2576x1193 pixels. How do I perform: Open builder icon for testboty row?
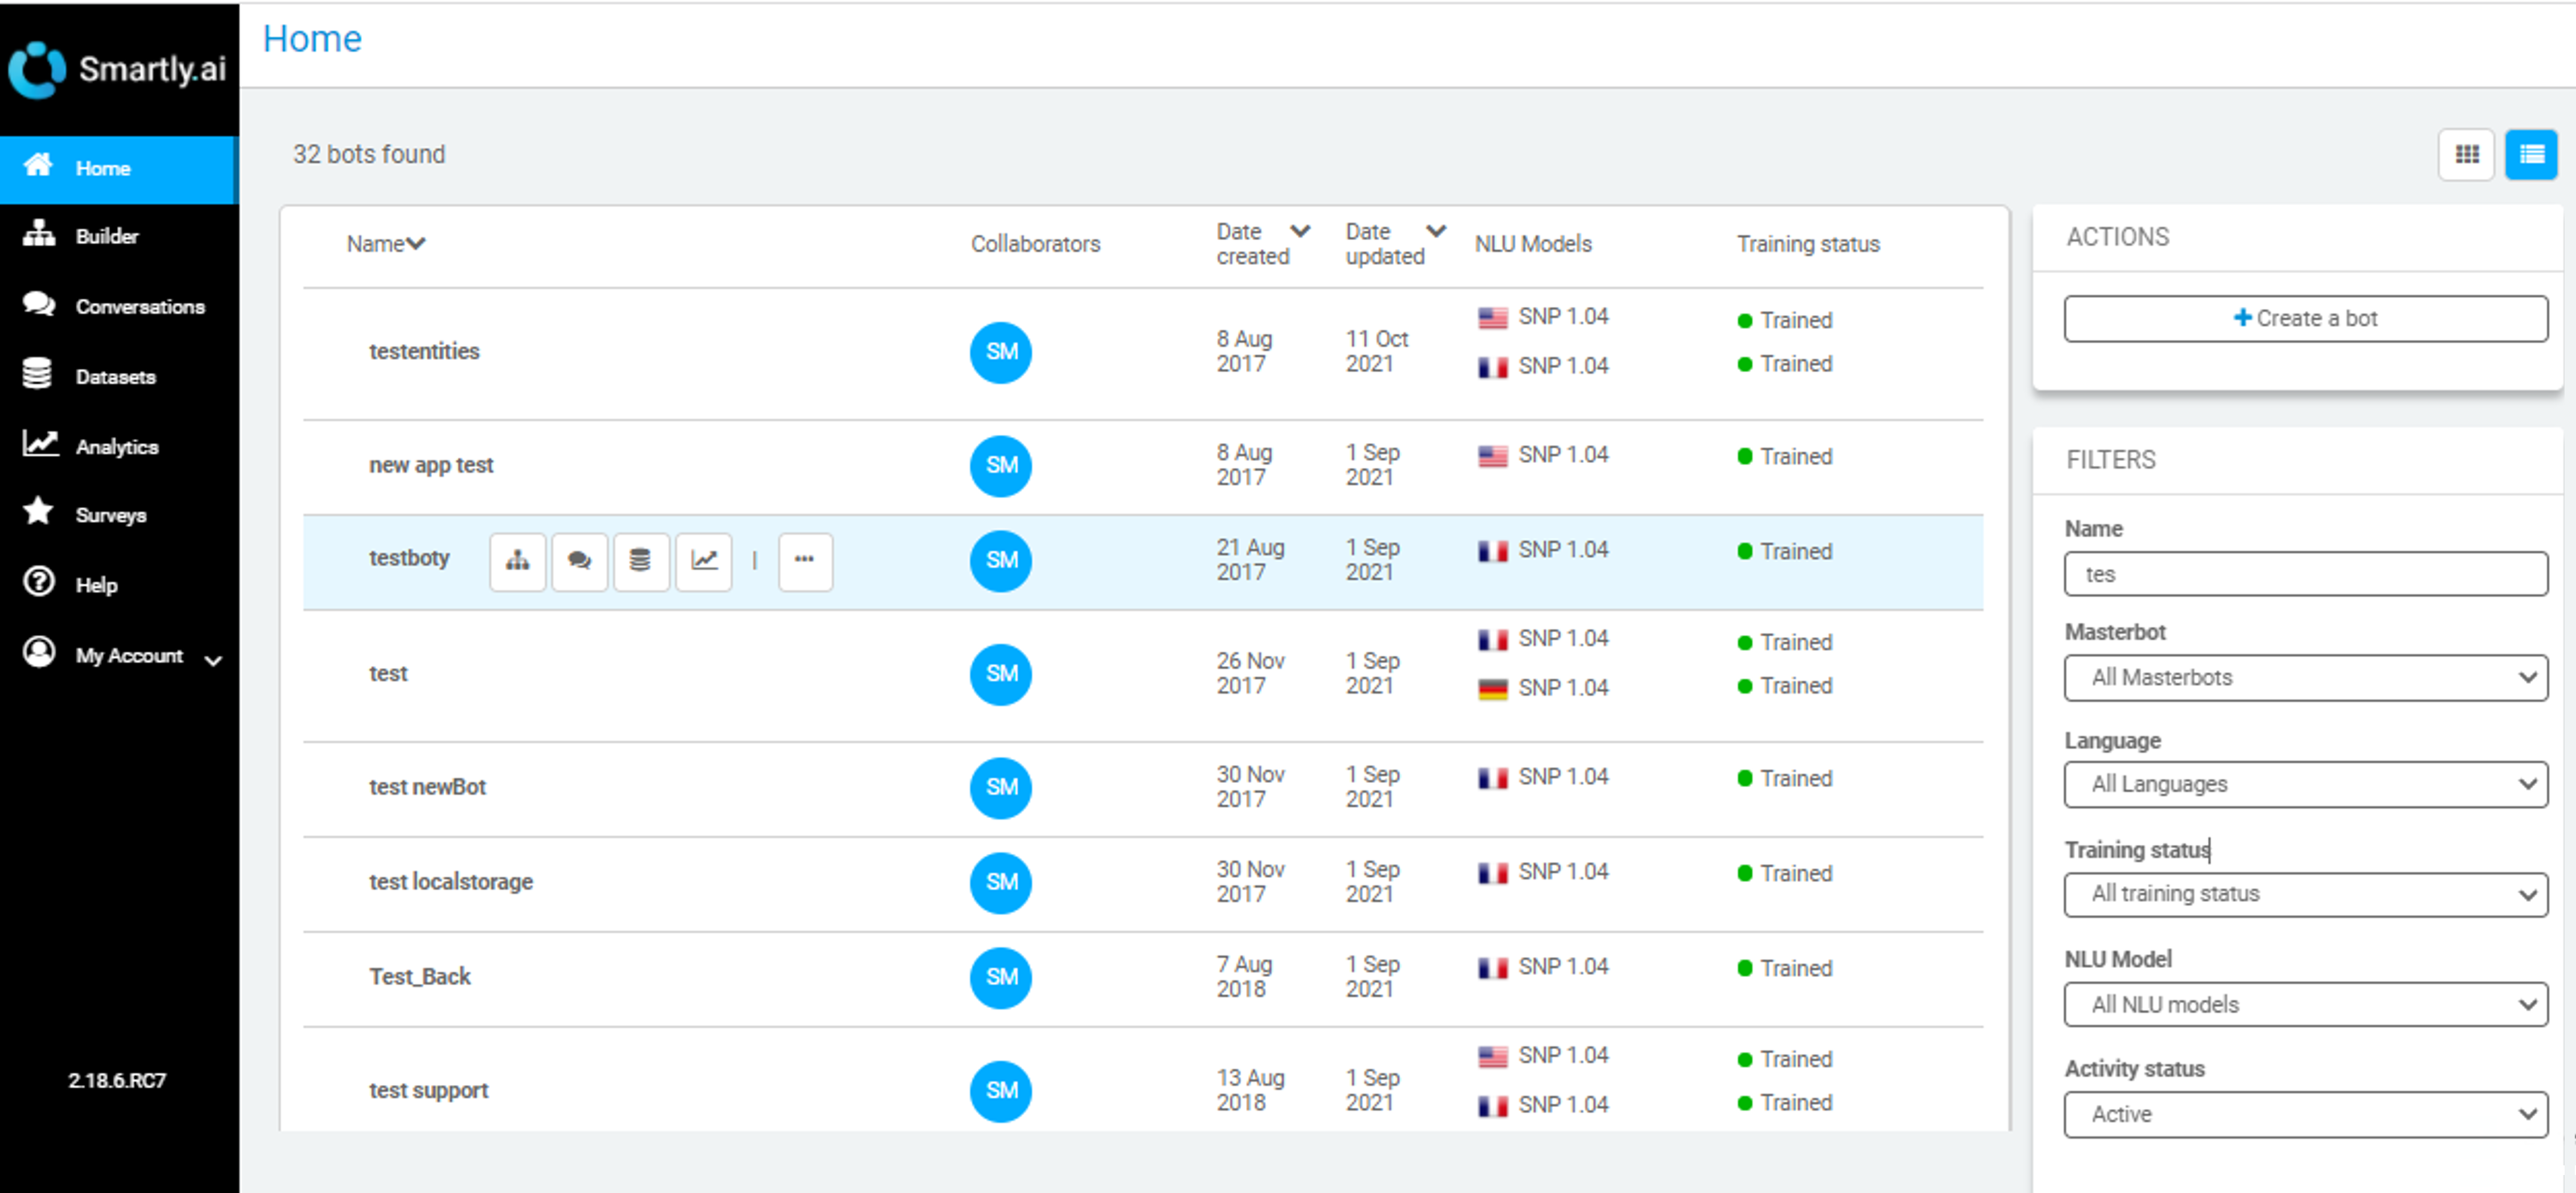coord(517,560)
